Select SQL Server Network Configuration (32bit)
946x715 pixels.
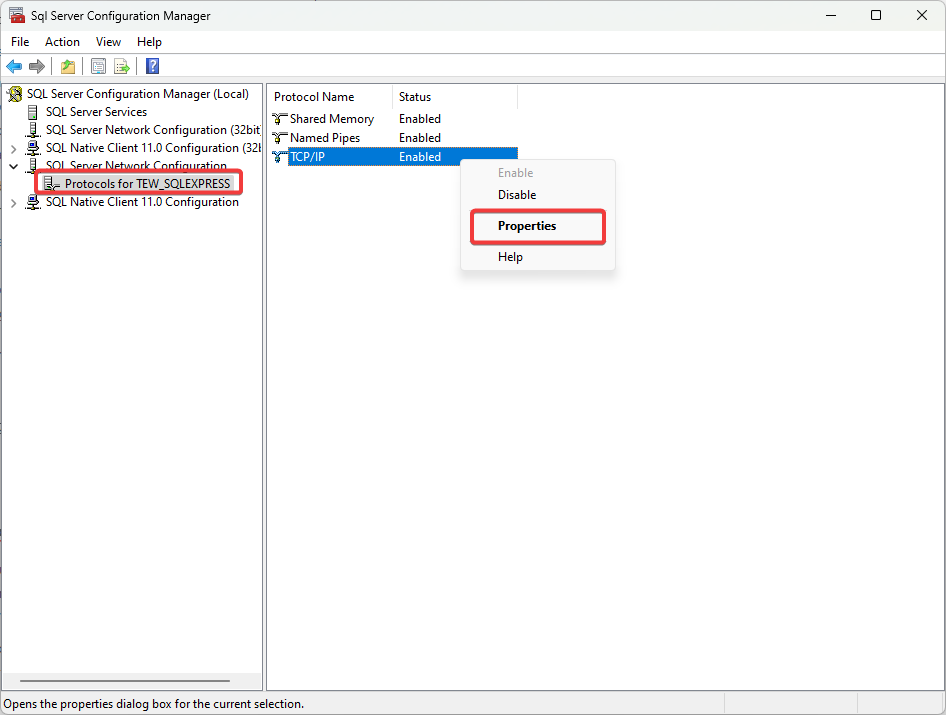click(153, 130)
